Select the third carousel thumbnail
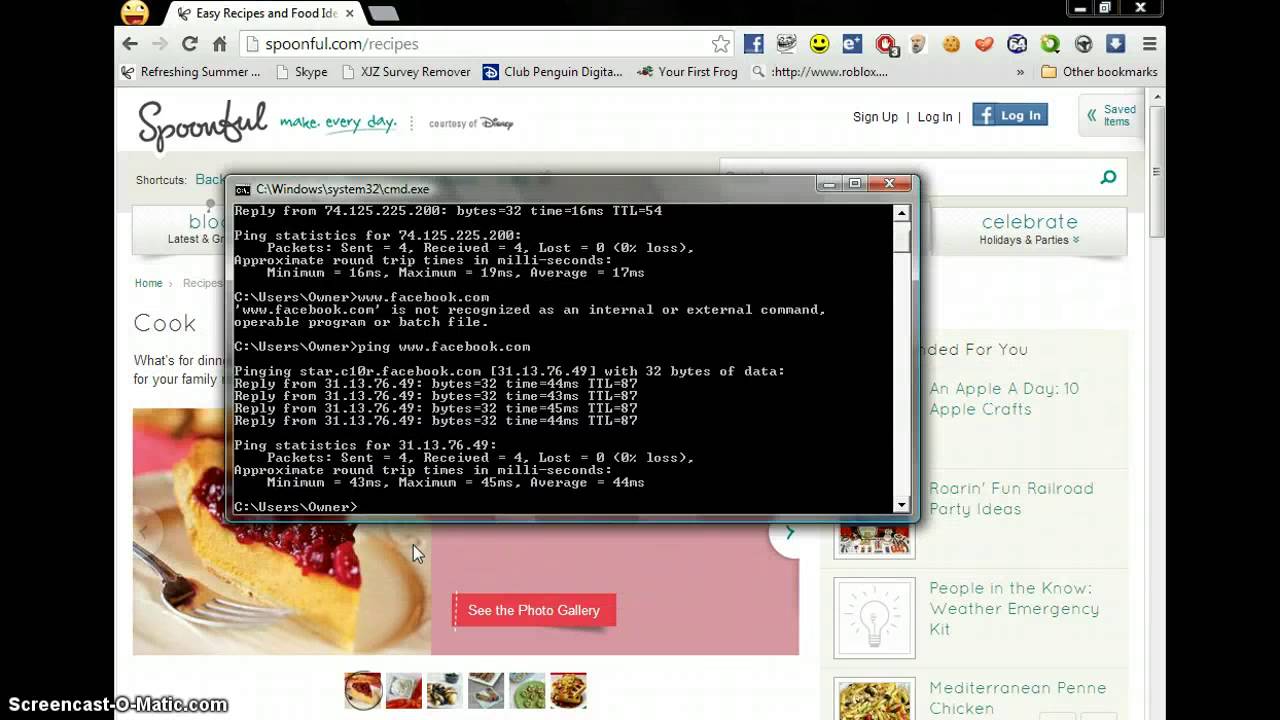This screenshot has width=1280, height=720. 445,690
